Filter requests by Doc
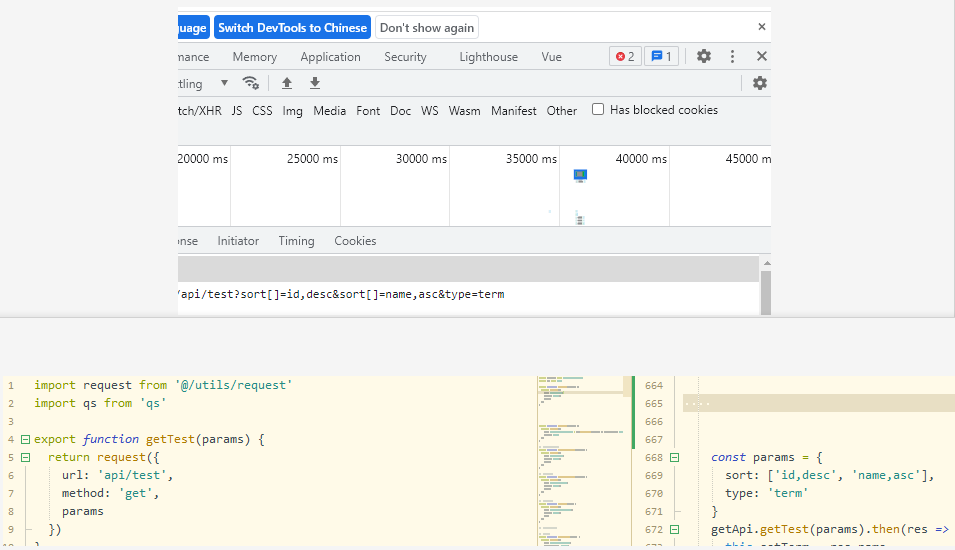Viewport: 955px width, 550px height. click(400, 111)
